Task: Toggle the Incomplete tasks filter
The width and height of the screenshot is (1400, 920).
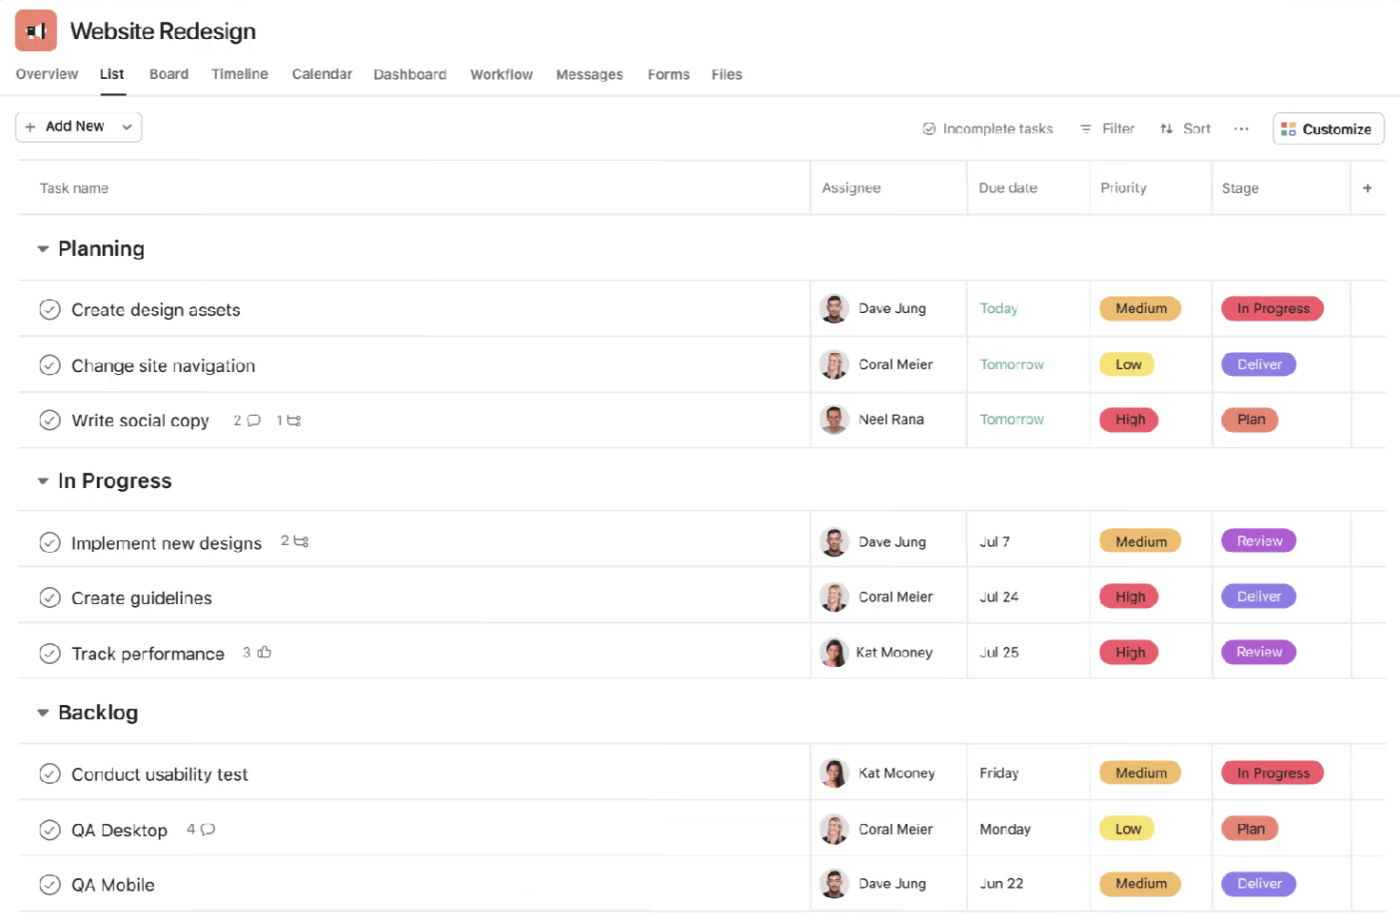Action: click(988, 128)
